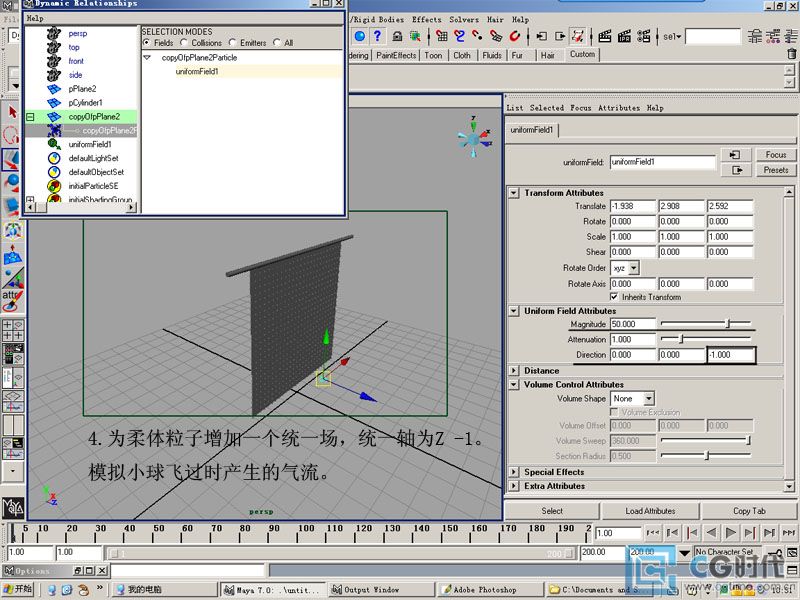Select the Emitters selection mode radio button
Image resolution: width=800 pixels, height=600 pixels.
coord(232,43)
